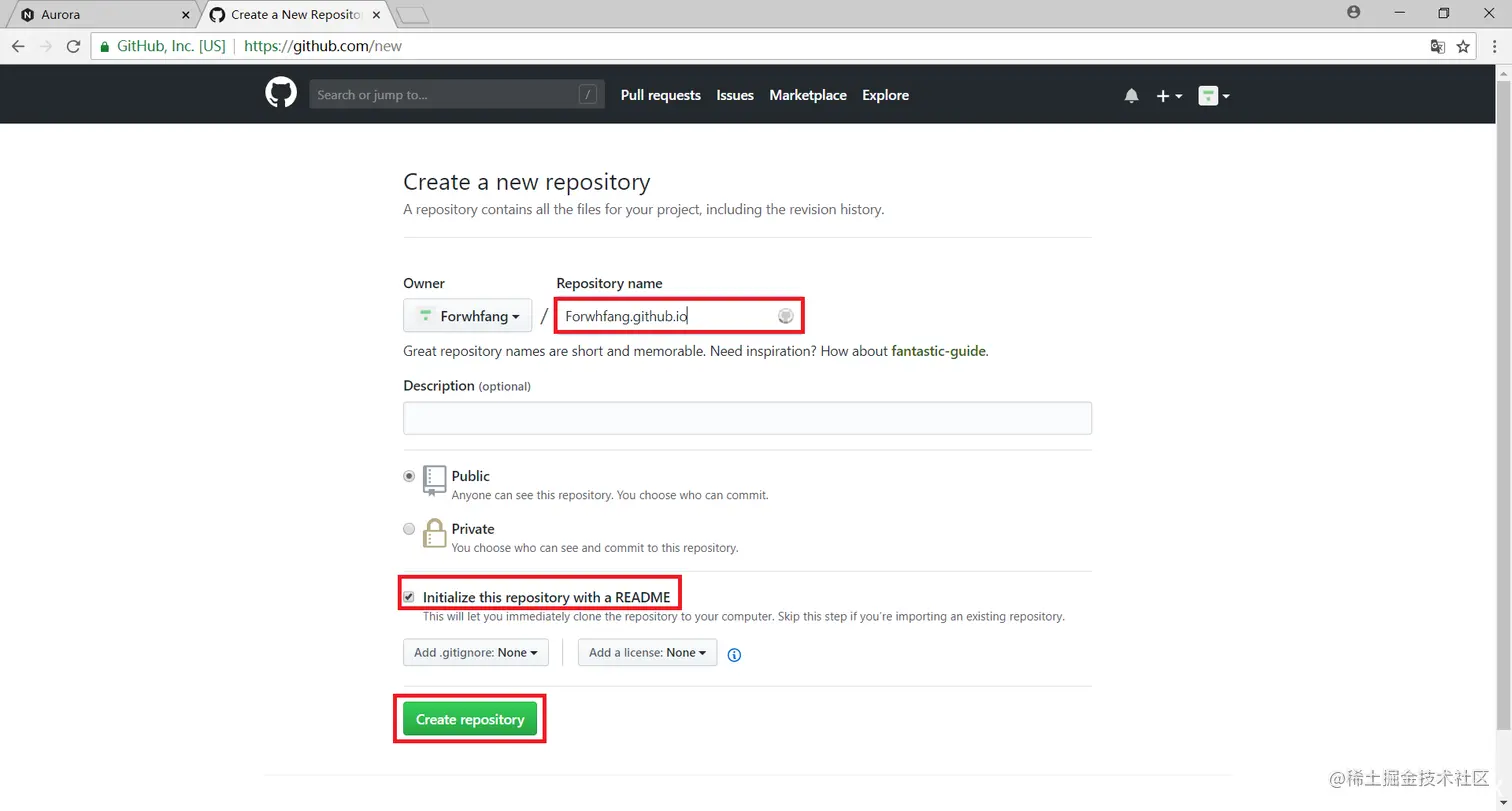Image resolution: width=1512 pixels, height=811 pixels.
Task: Click the Repository name input field
Action: 680,316
